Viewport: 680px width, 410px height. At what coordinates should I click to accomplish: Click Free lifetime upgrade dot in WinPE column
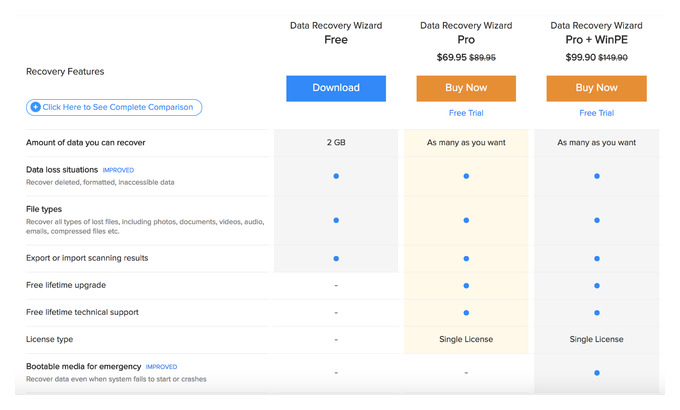[597, 285]
